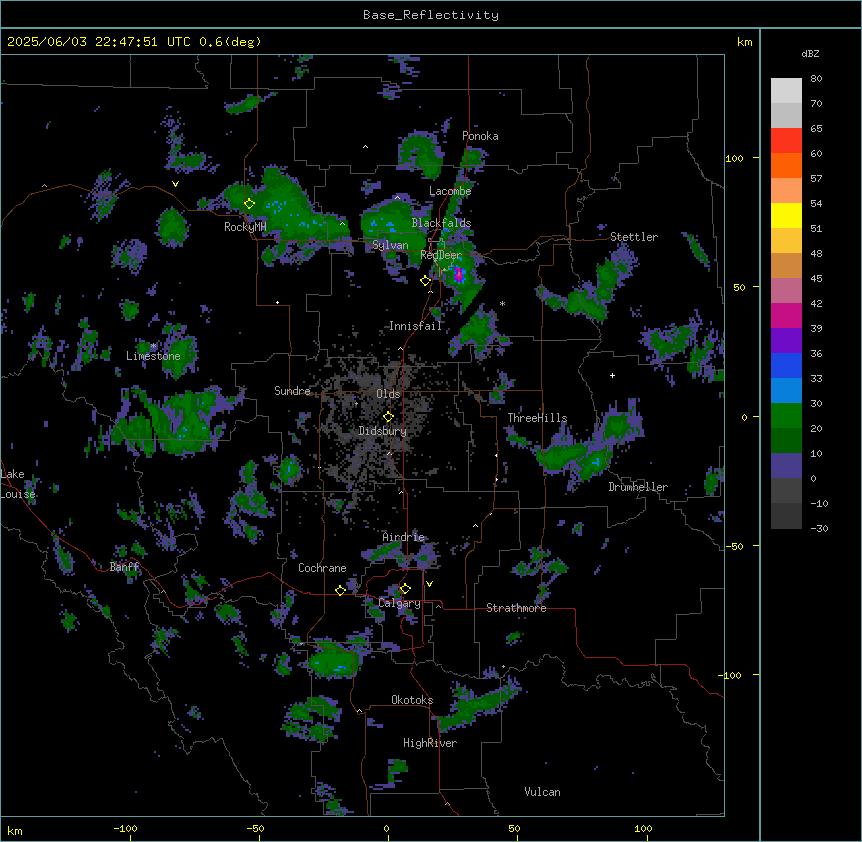Click the white asterisk marker east of Innisfail
The height and width of the screenshot is (842, 862).
coord(502,304)
